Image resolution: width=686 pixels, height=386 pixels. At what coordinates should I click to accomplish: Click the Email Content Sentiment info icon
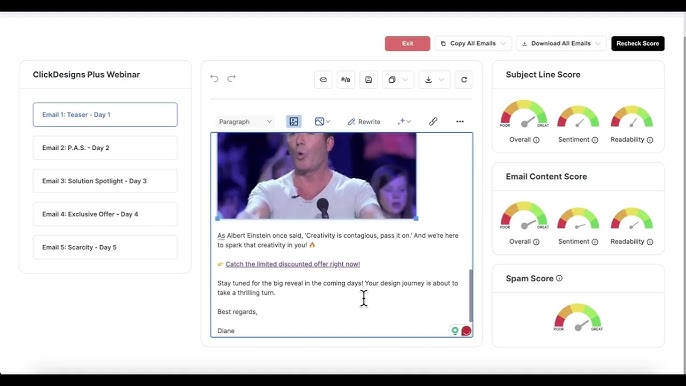[595, 242]
